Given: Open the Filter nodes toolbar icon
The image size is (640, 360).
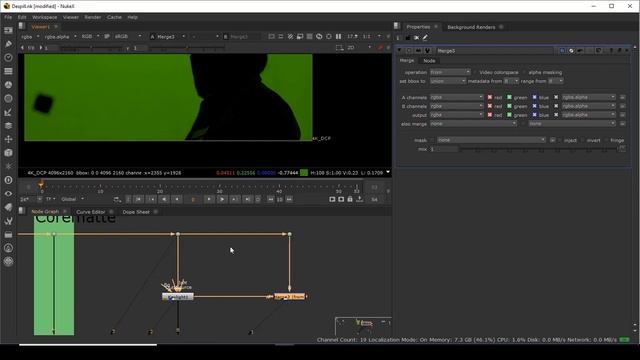Looking at the screenshot, I should 8,98.
